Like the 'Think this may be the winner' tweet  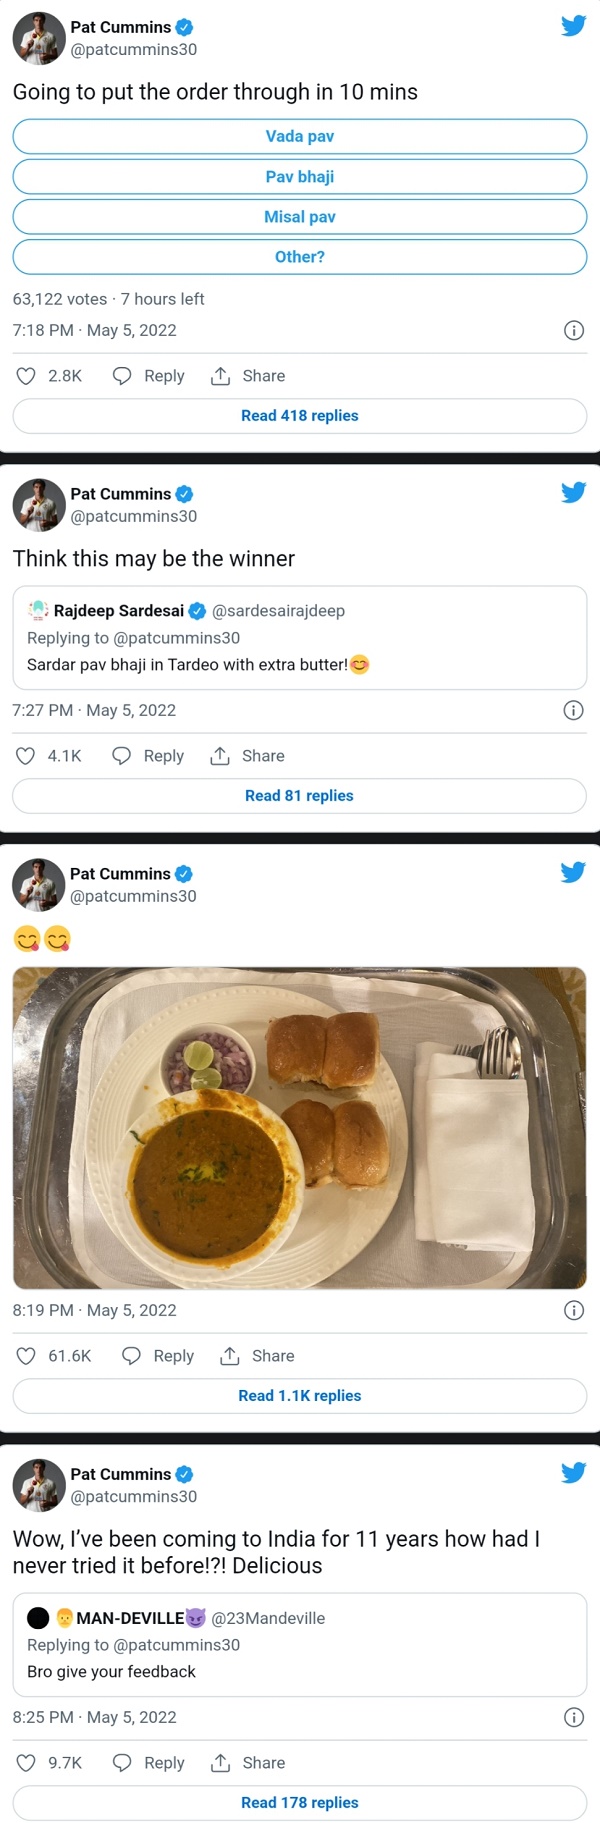25,755
